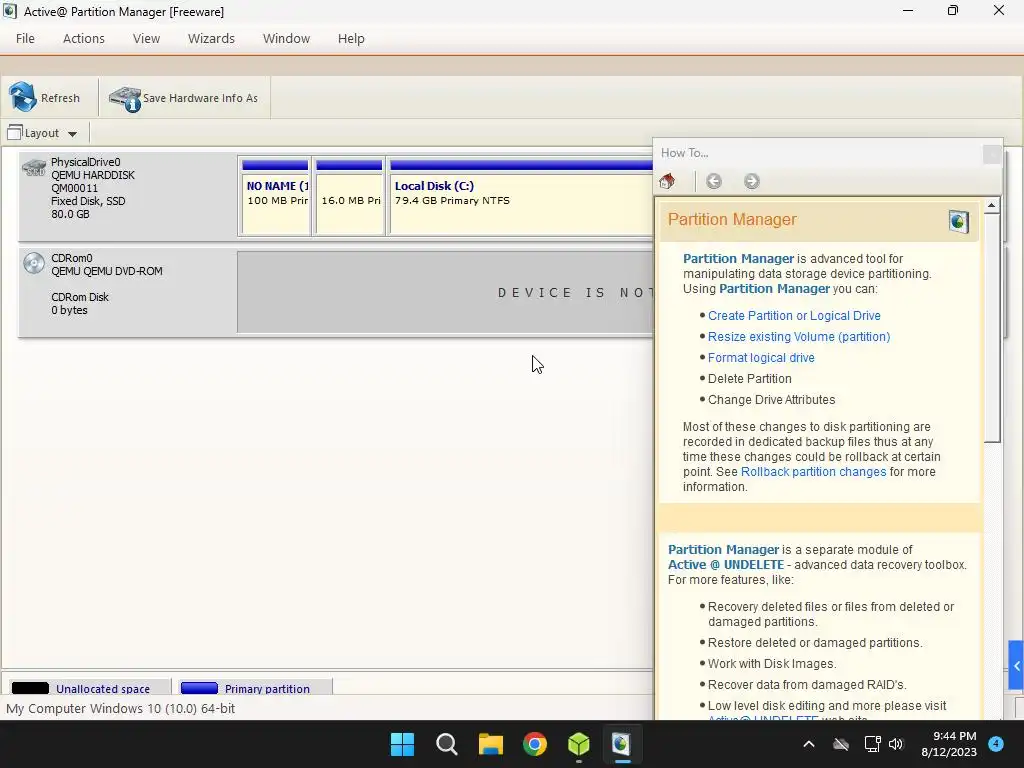1024x768 pixels.
Task: Click the OneDrive tray icon
Action: point(841,744)
